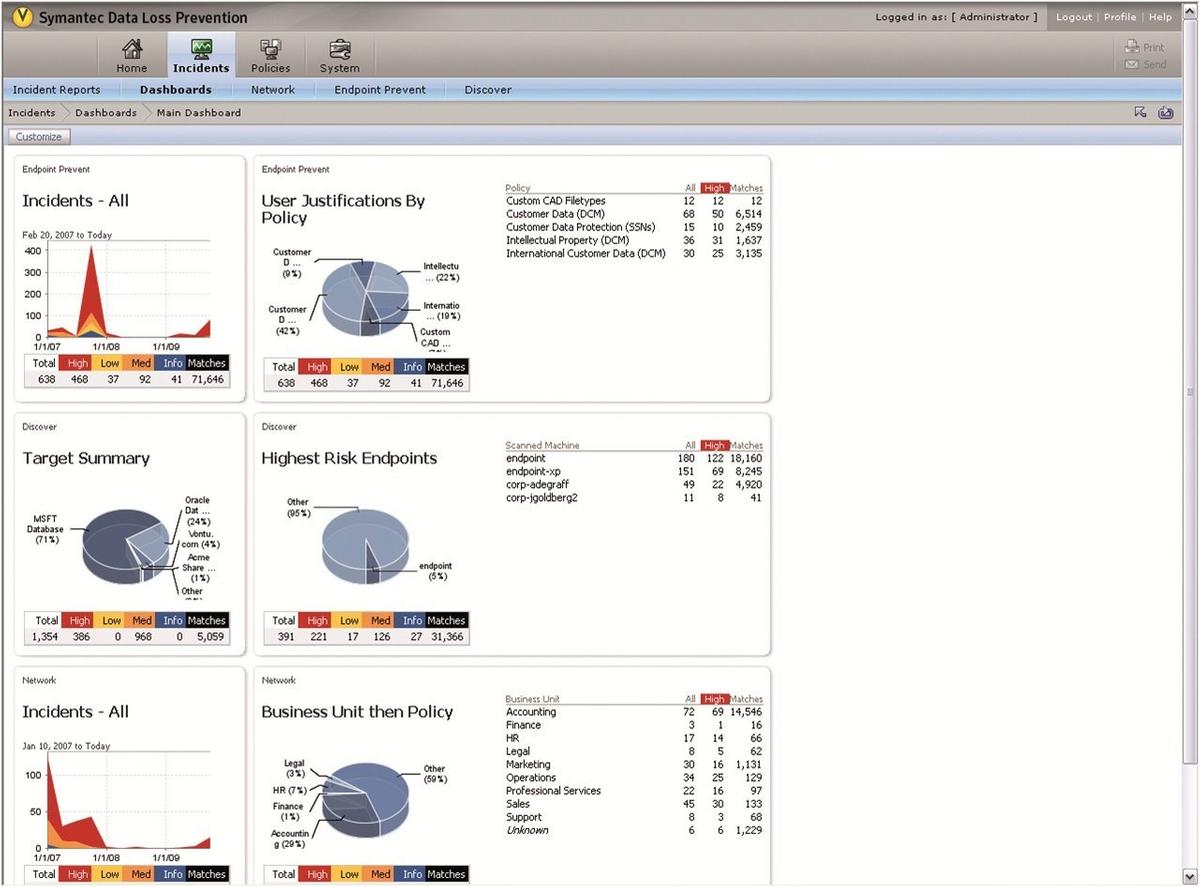Open User Justifications By Policy pie chart
1200x887 pixels.
(365, 297)
